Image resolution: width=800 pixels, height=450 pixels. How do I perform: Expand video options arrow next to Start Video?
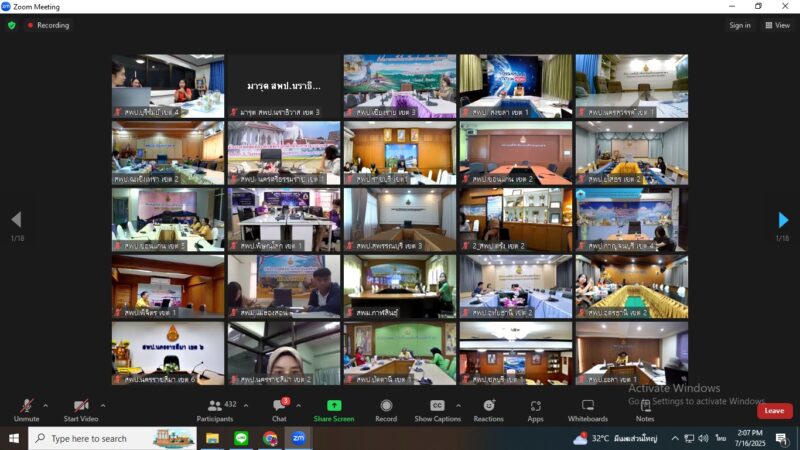[102, 405]
